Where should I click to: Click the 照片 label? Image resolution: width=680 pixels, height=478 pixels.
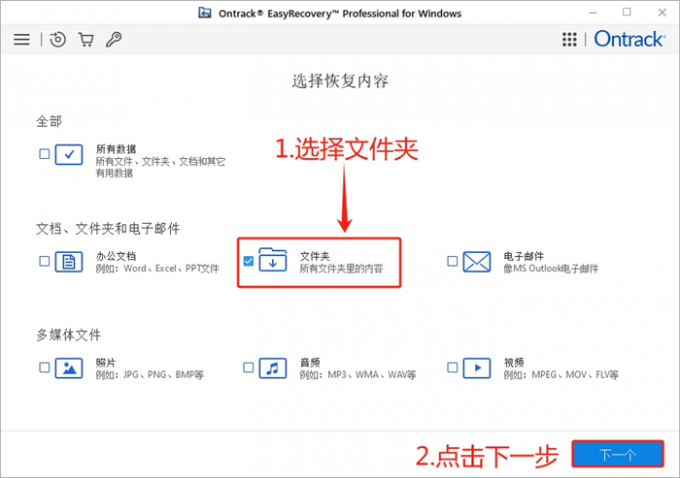(x=105, y=363)
